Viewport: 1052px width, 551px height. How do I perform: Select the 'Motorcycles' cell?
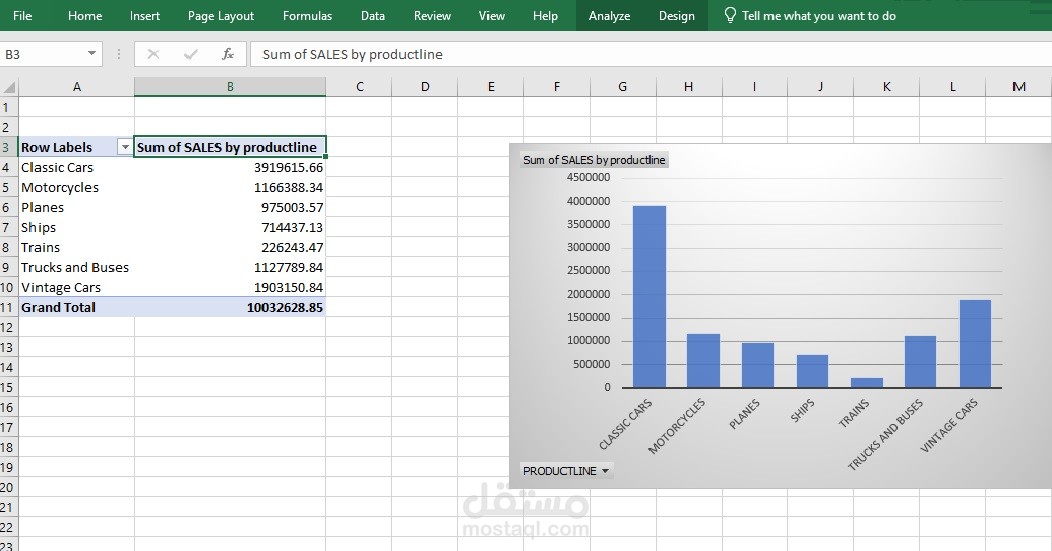tap(76, 187)
